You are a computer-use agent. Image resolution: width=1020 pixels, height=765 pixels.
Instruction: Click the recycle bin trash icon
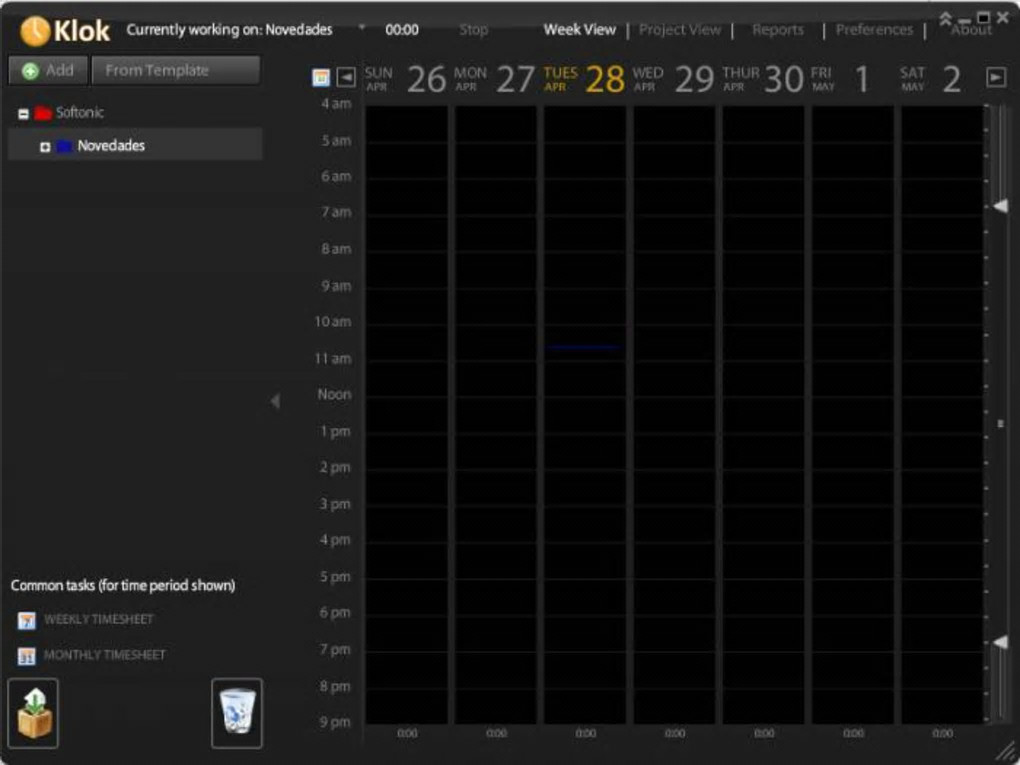pyautogui.click(x=237, y=714)
